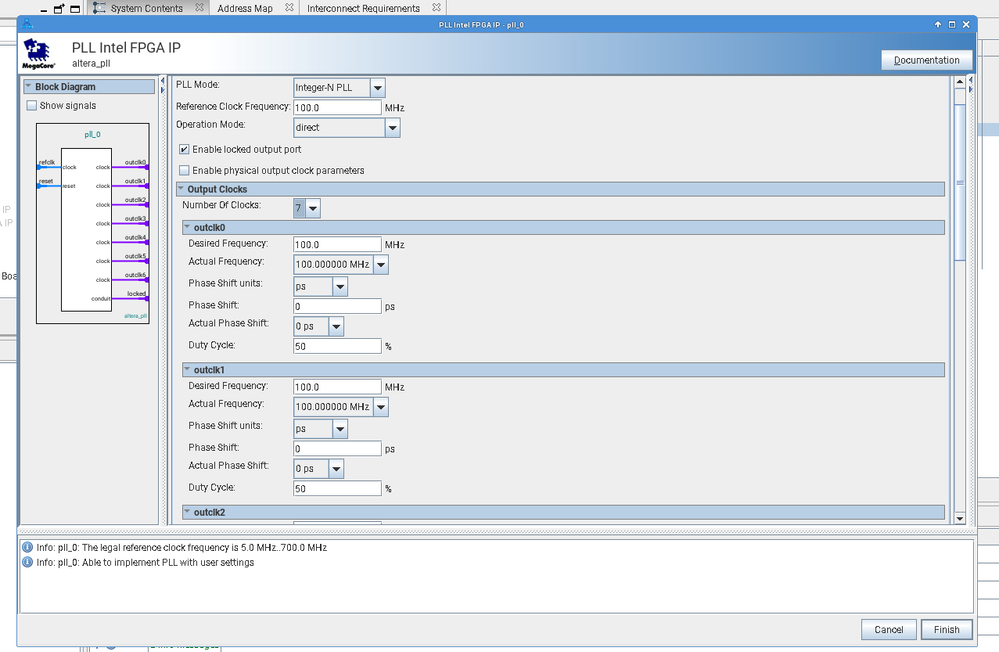Close the System Contents tab
Image resolution: width=999 pixels, height=652 pixels.
tap(199, 8)
